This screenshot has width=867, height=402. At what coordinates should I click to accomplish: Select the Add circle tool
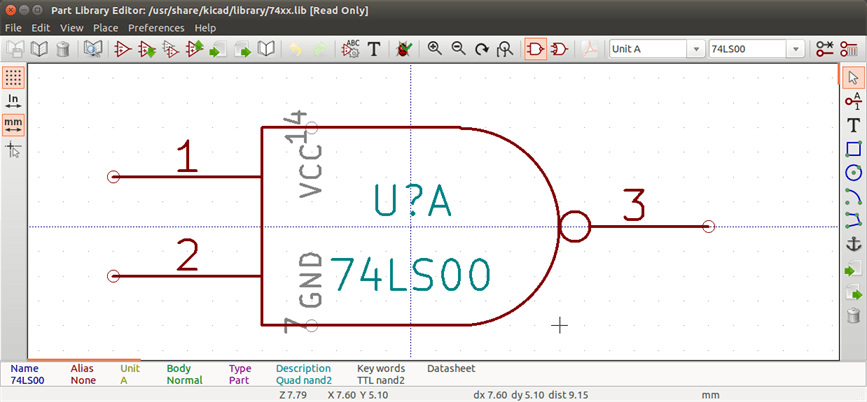(853, 173)
